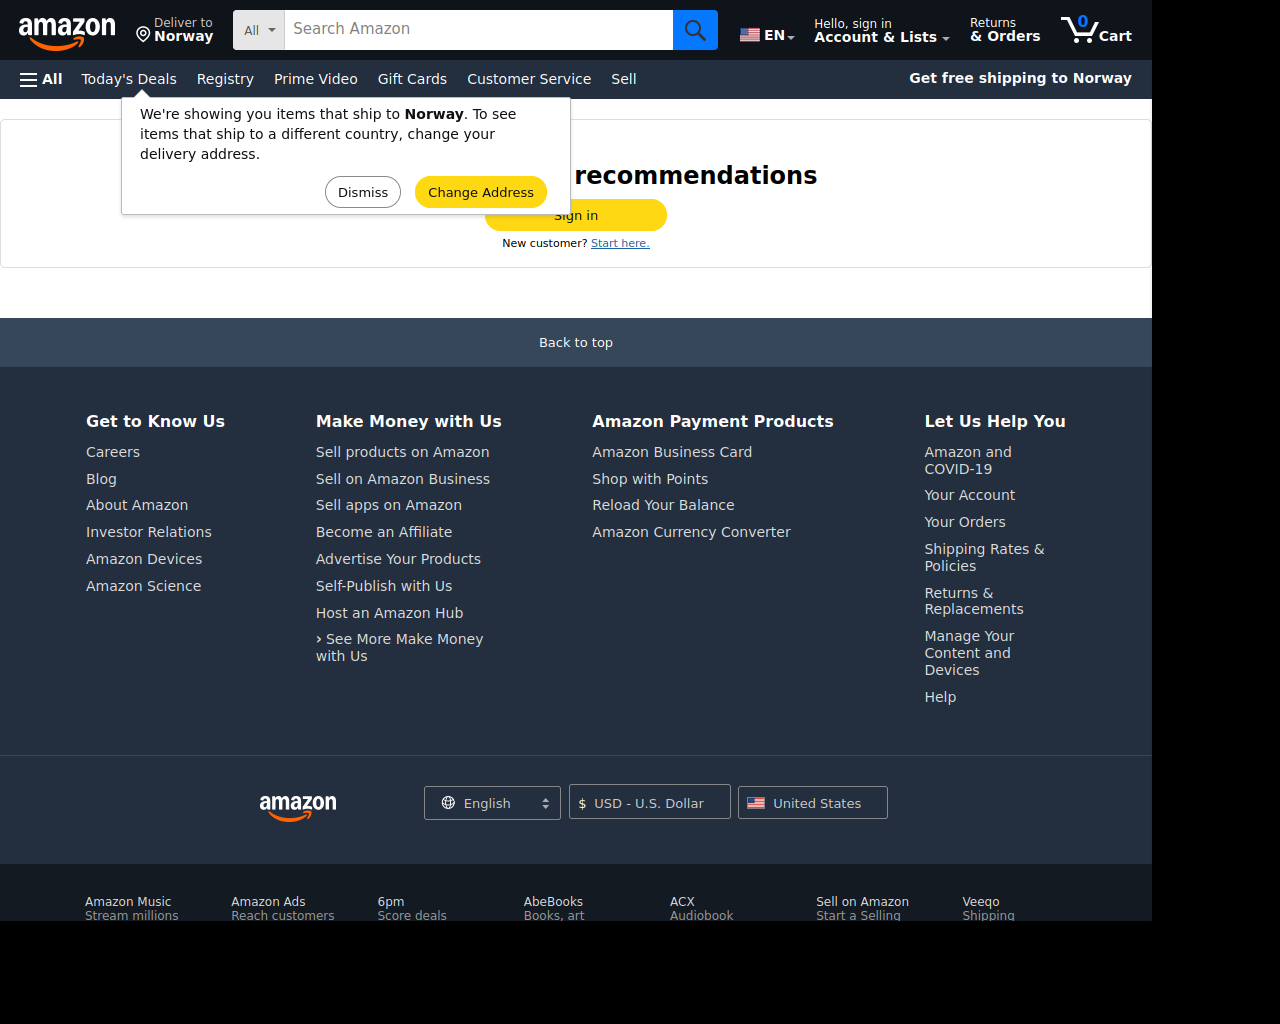Open Gift Cards nav item
The height and width of the screenshot is (1024, 1280).
click(412, 79)
